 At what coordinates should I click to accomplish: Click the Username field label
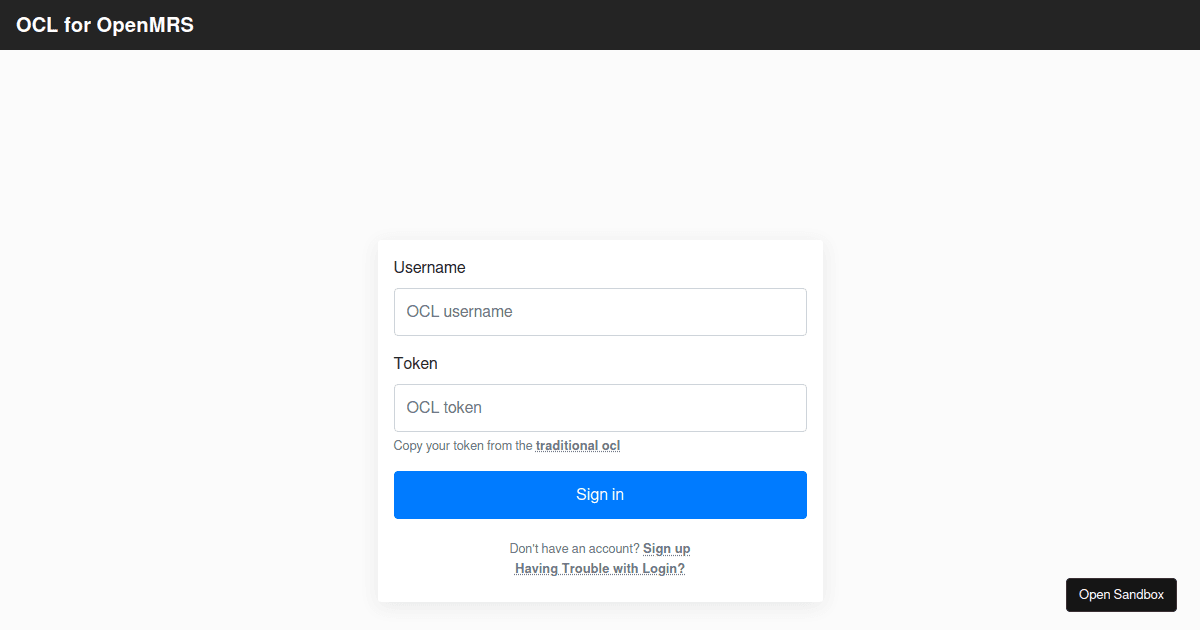429,268
